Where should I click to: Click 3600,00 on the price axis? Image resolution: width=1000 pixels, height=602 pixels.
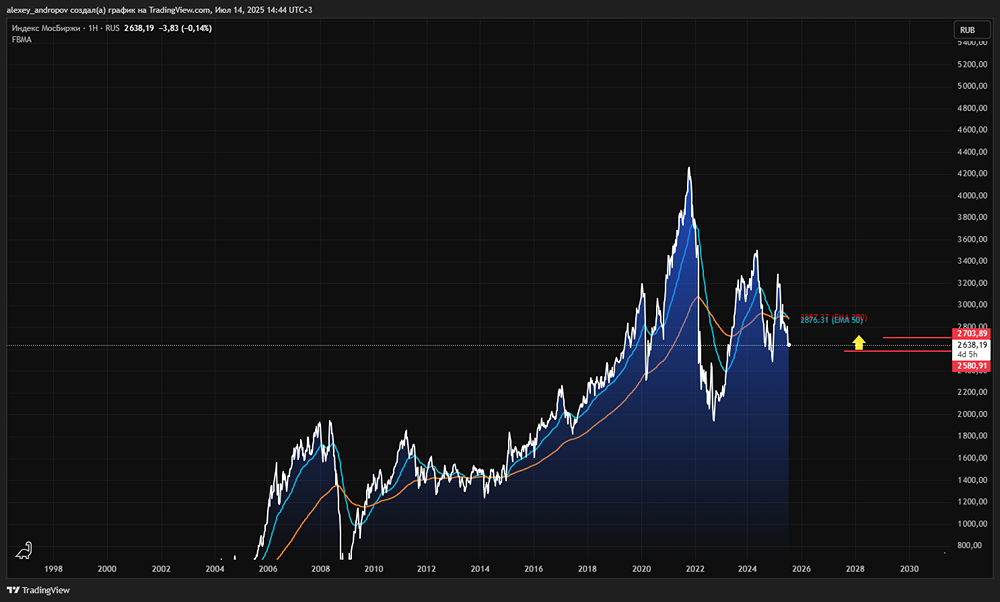point(972,239)
